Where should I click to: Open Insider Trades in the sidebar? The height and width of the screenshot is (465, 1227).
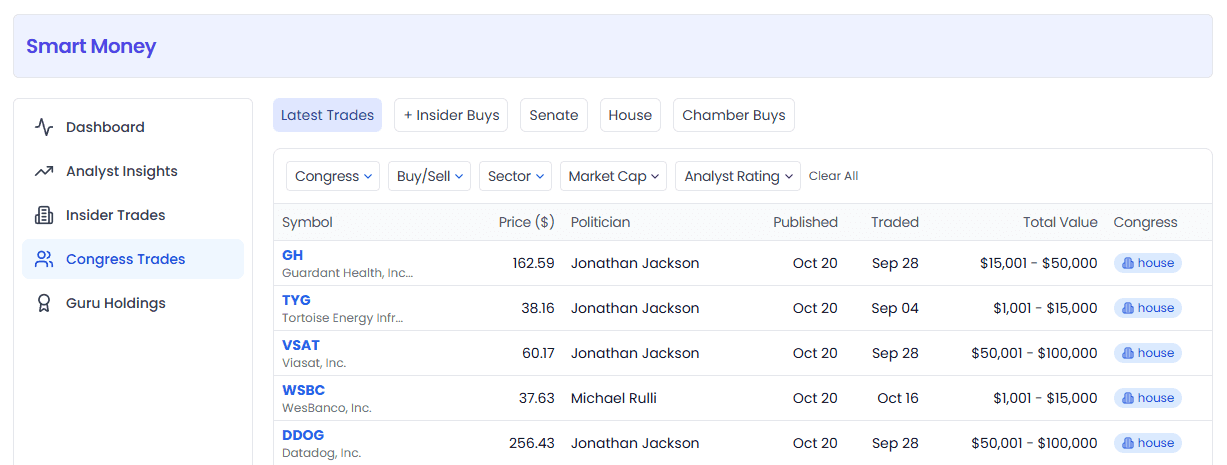pyautogui.click(x=133, y=215)
